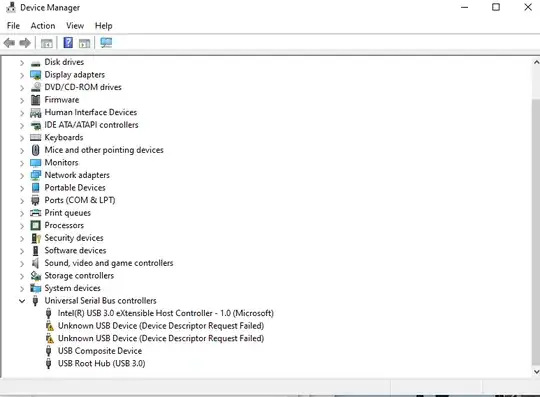Image resolution: width=540 pixels, height=397 pixels.
Task: Select the Firmware category label
Action: pos(62,100)
